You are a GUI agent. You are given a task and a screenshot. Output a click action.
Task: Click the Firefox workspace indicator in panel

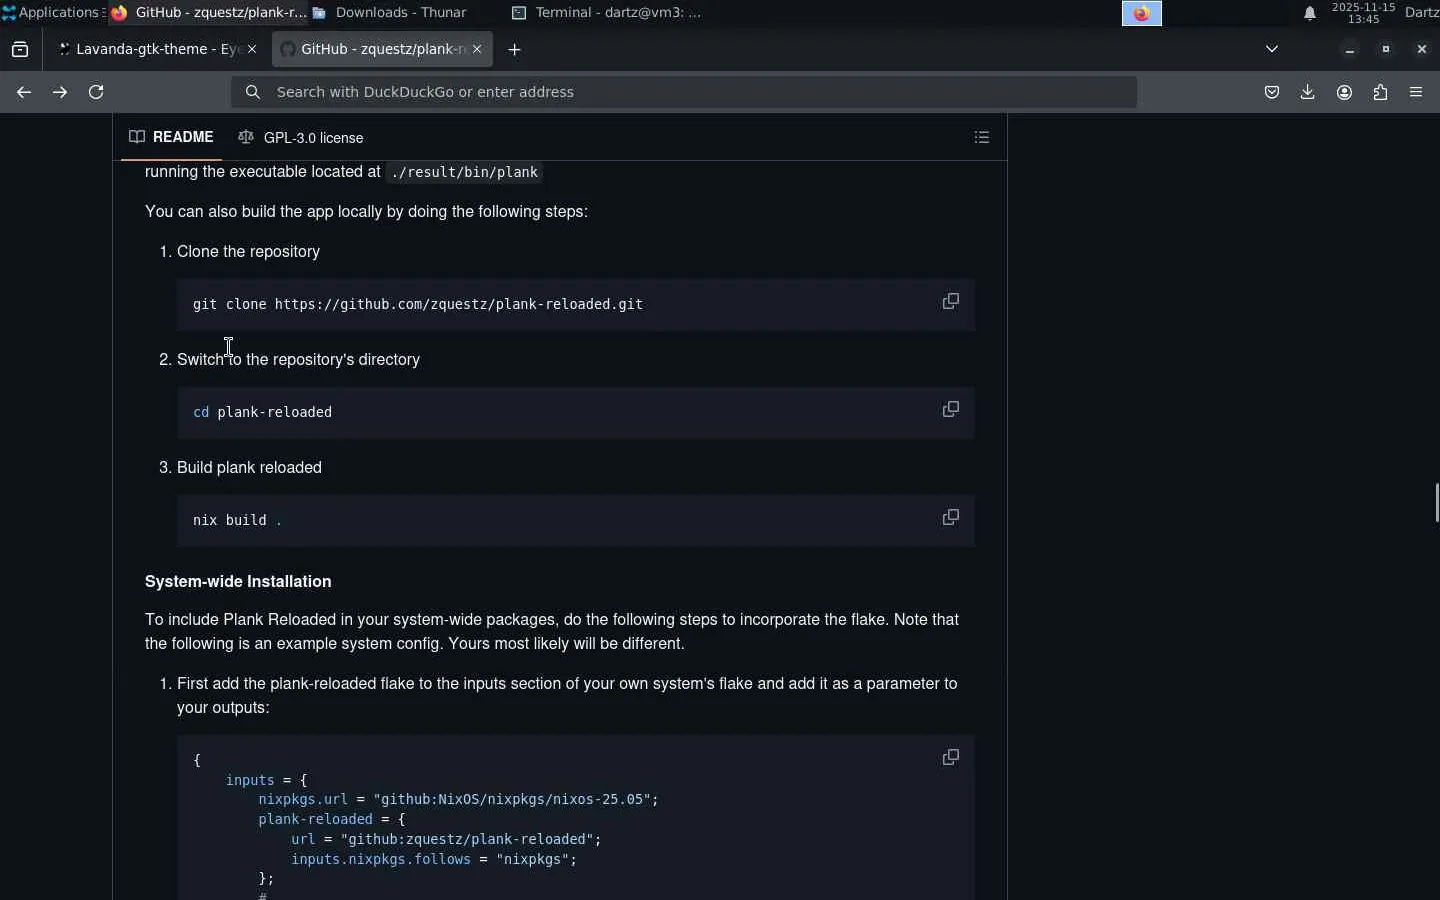pyautogui.click(x=1142, y=13)
